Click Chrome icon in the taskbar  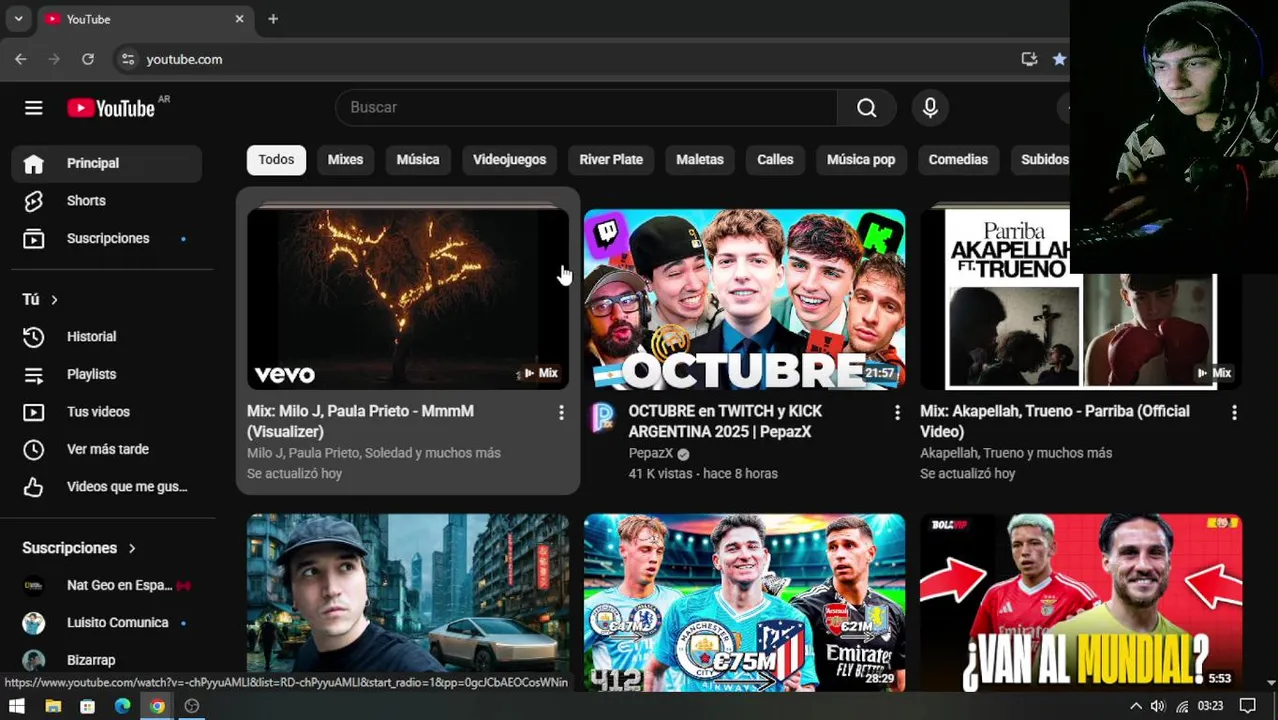[x=157, y=706]
